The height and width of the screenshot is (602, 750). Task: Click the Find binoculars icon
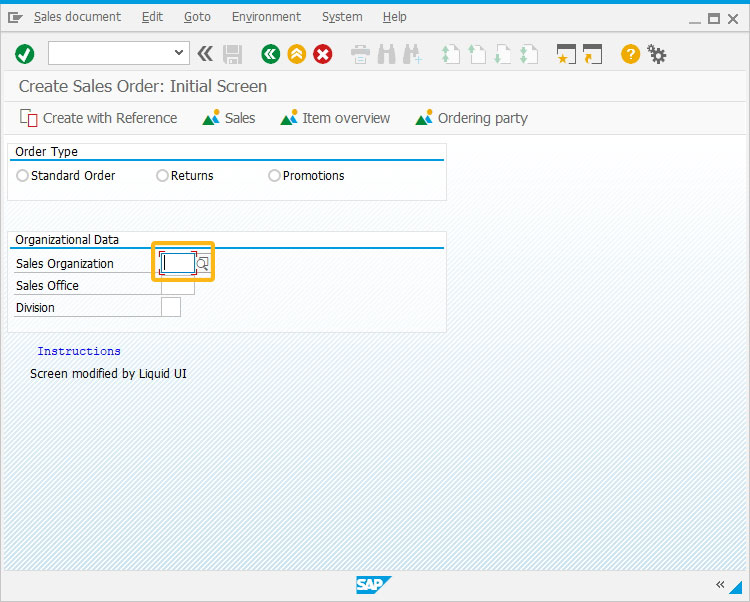[x=386, y=54]
